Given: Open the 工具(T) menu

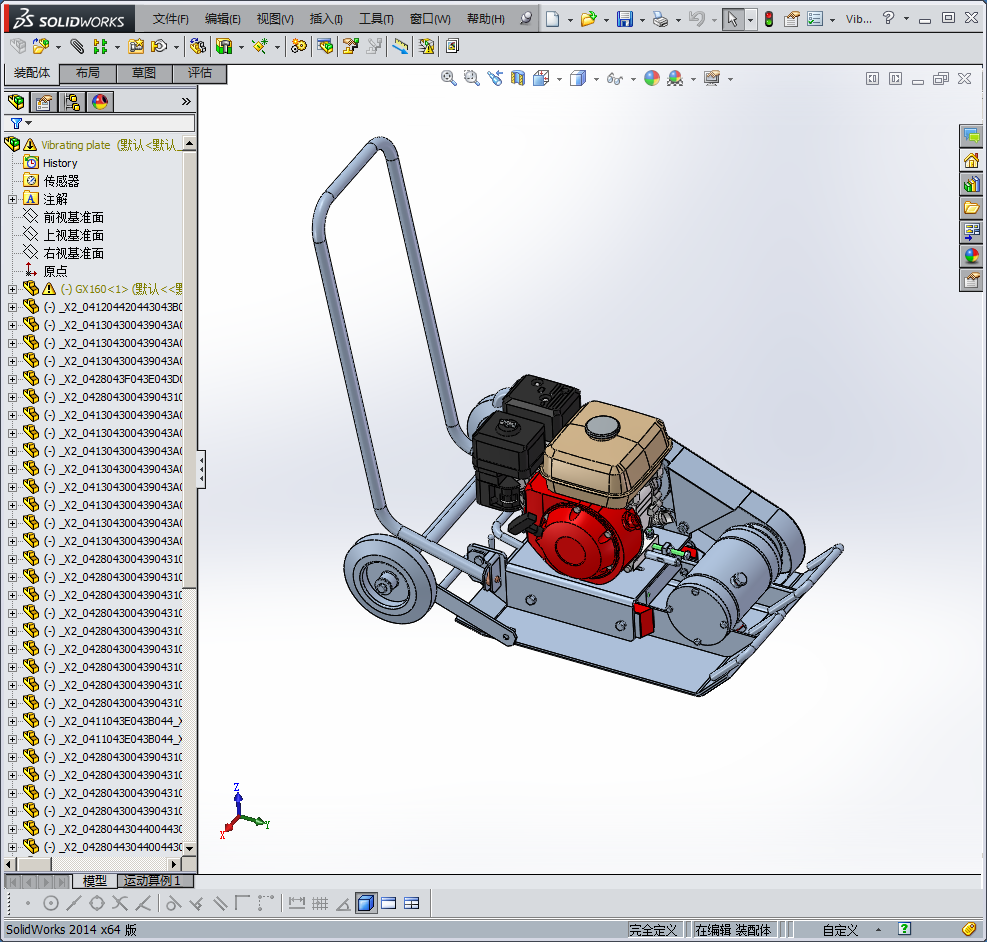Looking at the screenshot, I should [x=376, y=19].
